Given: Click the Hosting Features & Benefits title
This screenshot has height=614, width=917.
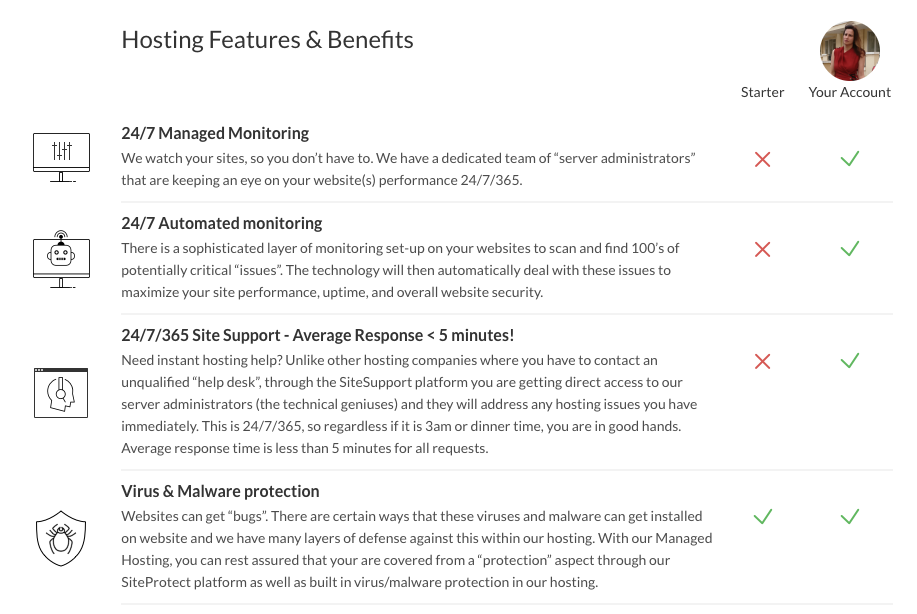Looking at the screenshot, I should [x=267, y=40].
